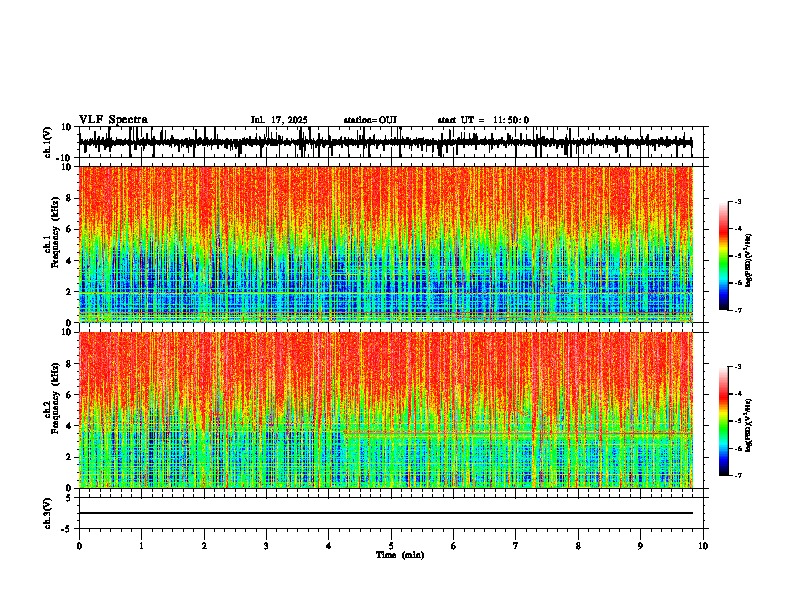Click the horizontal 3.5 kHz line in ch.2 spectrogram
The width and height of the screenshot is (792, 612).
[518, 433]
